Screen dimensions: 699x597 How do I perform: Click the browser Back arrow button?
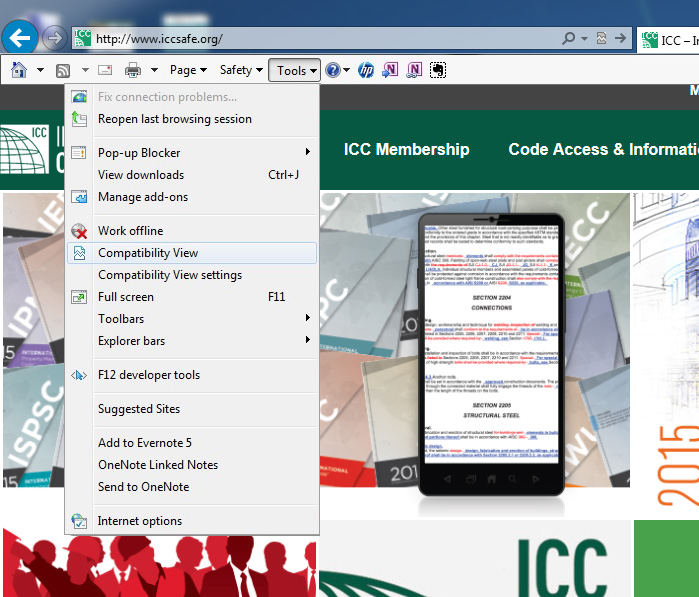click(x=22, y=38)
